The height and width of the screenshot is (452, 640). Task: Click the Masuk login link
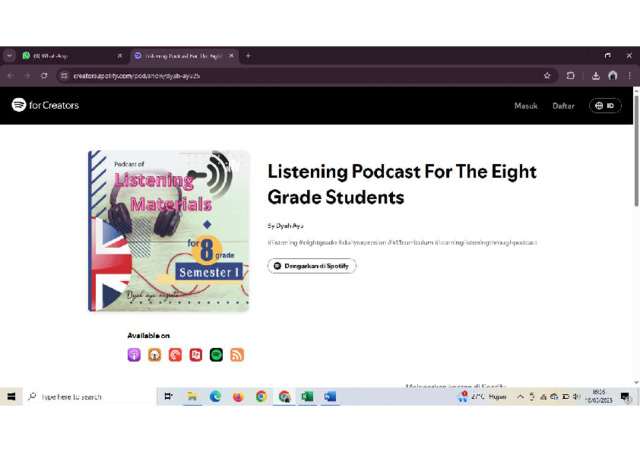[526, 105]
